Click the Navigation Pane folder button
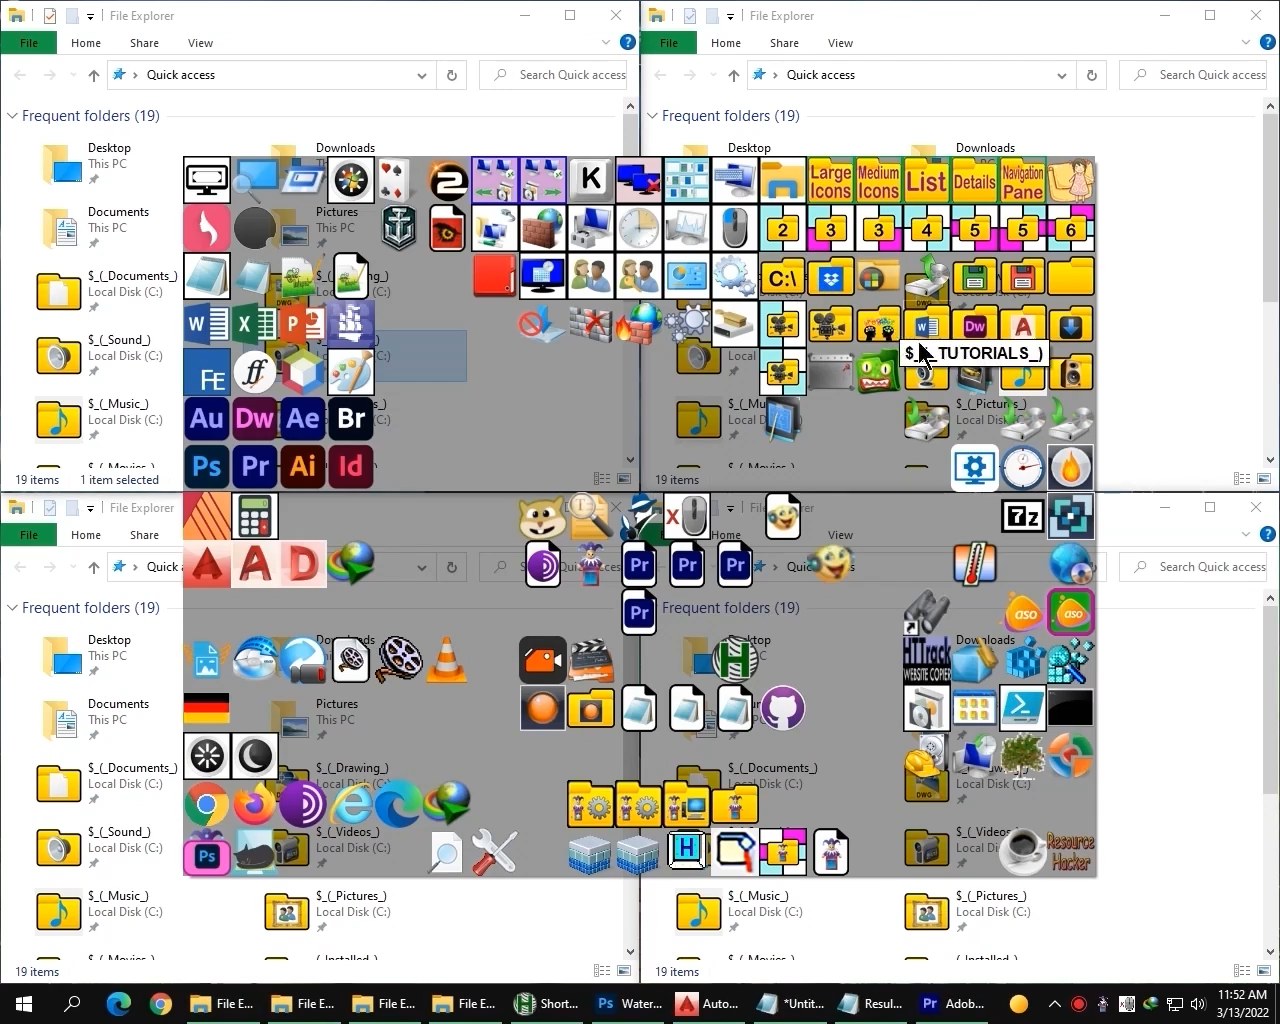This screenshot has height=1024, width=1280. 1023,180
